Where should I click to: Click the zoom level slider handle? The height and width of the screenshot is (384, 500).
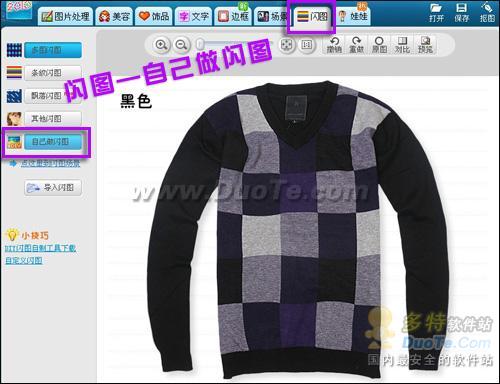(200, 44)
